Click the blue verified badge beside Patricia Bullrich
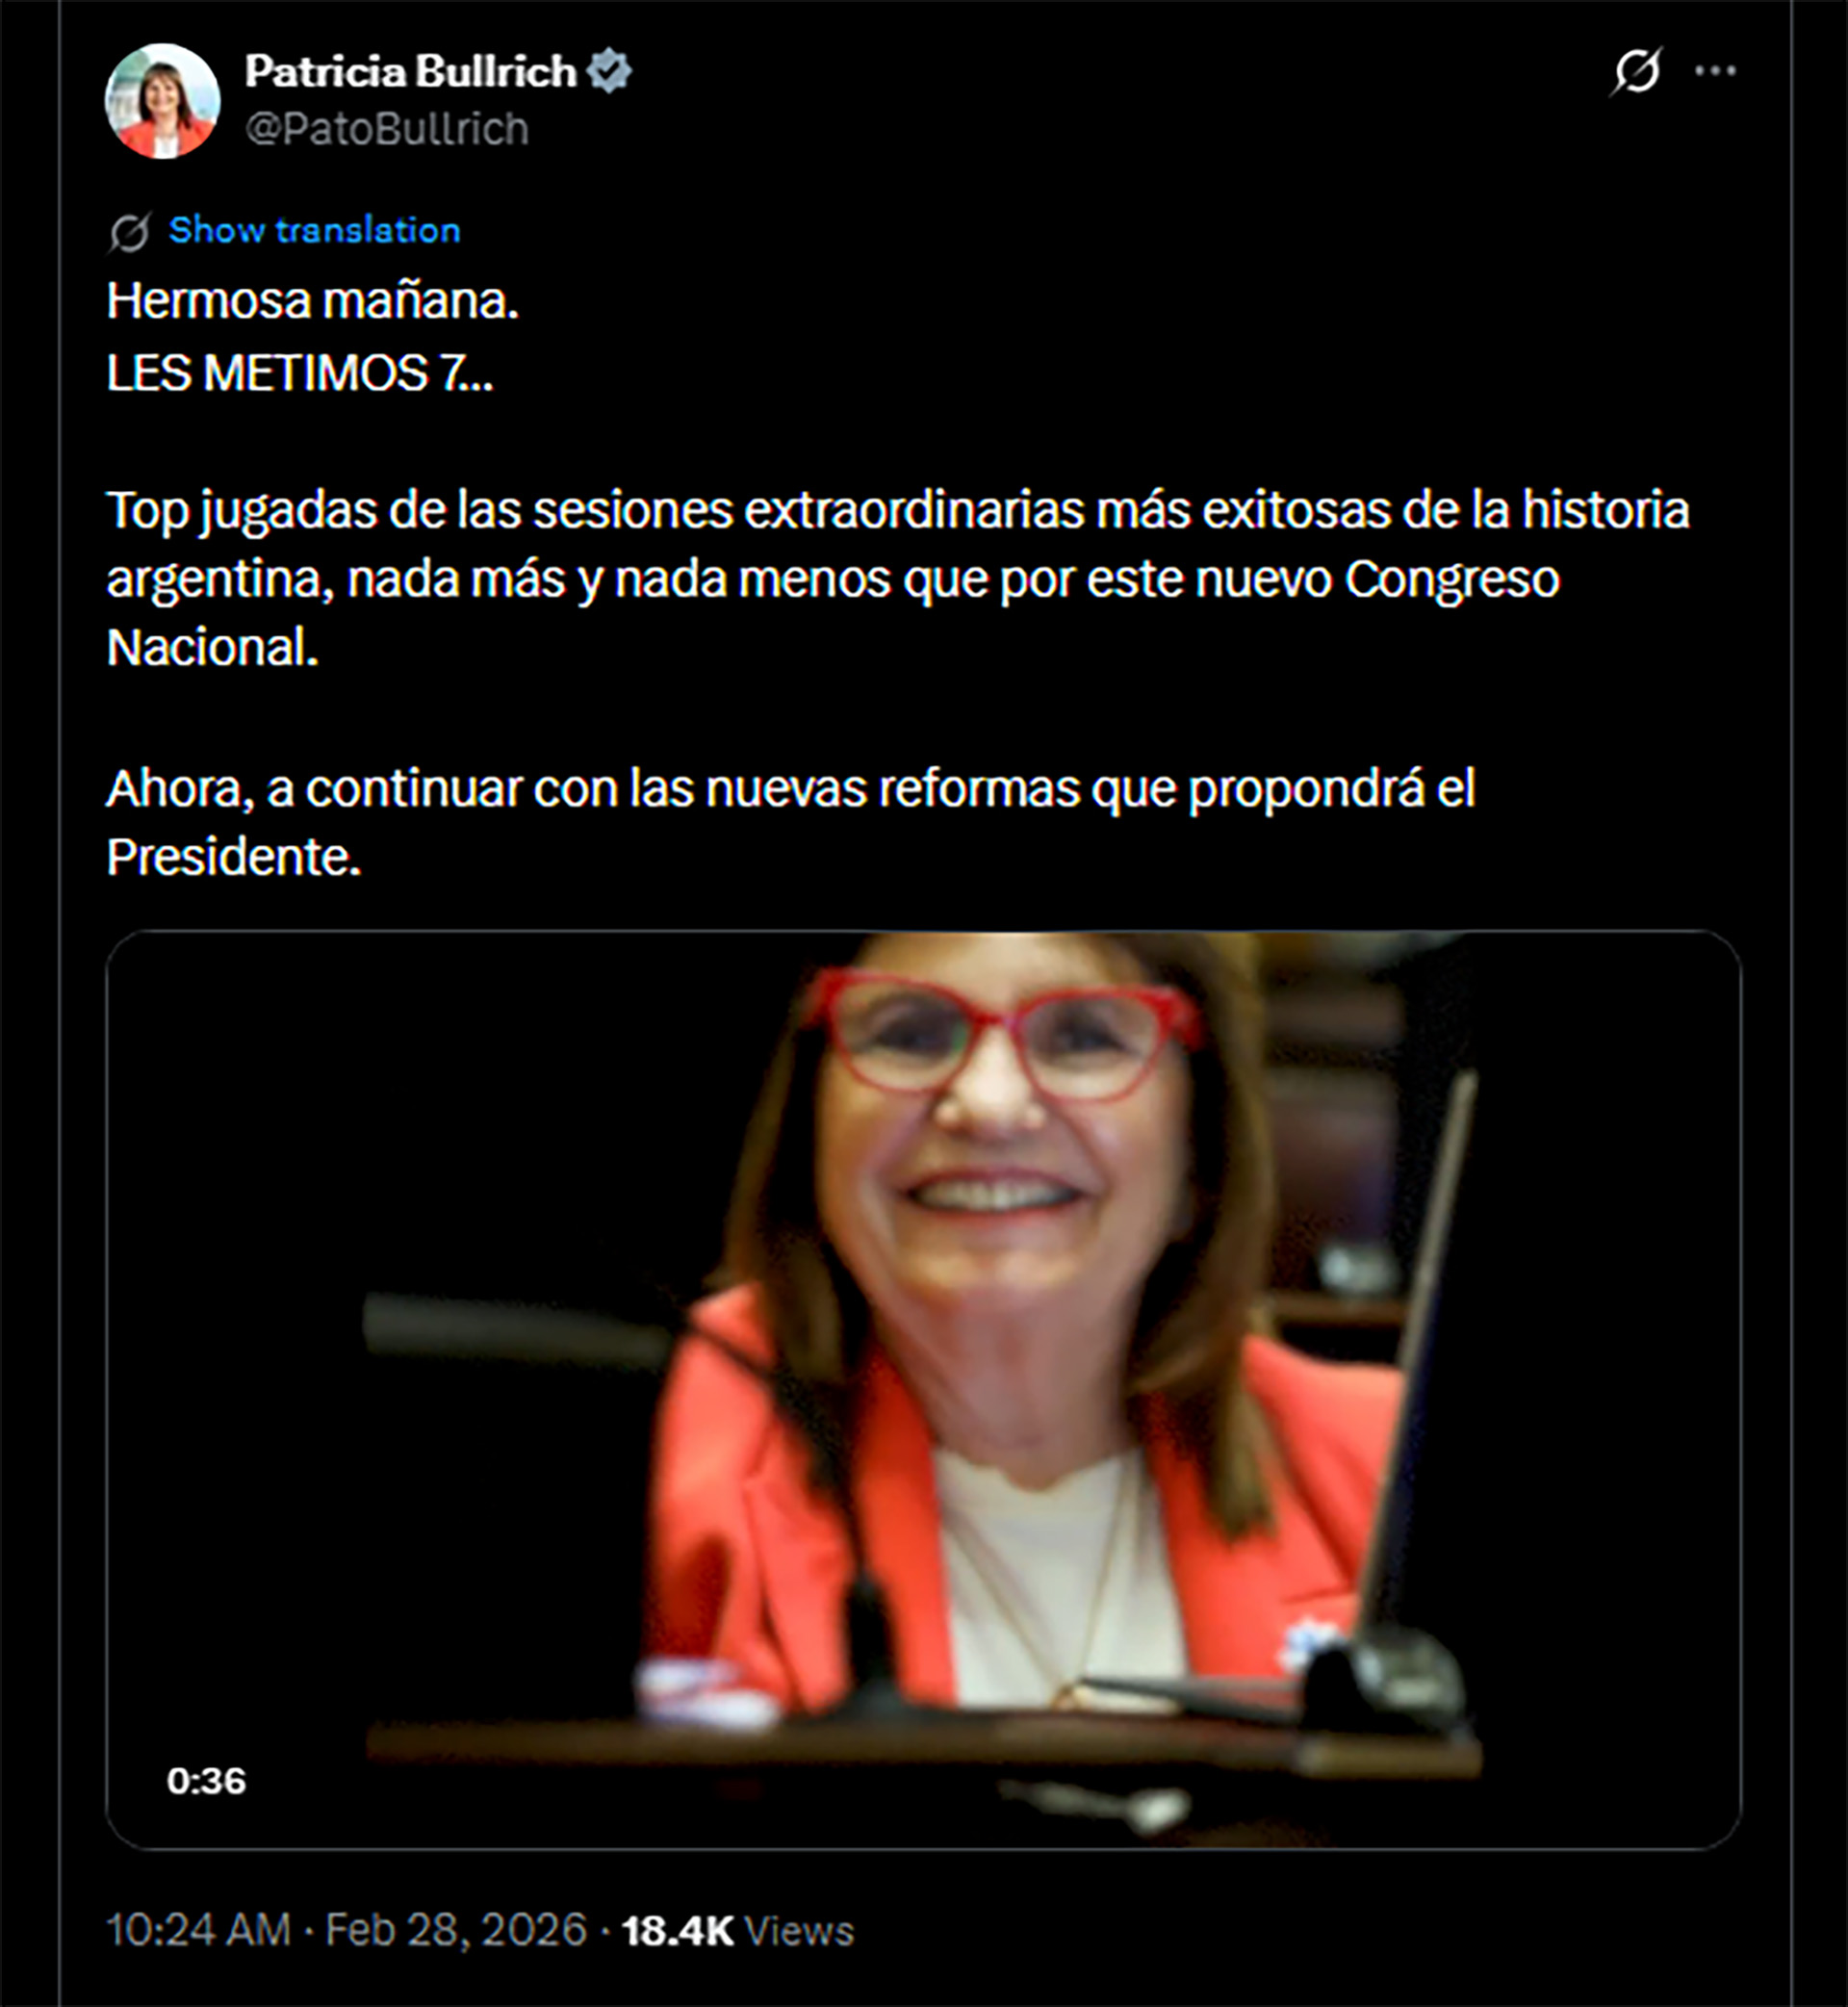This screenshot has width=1848, height=2007. [609, 72]
